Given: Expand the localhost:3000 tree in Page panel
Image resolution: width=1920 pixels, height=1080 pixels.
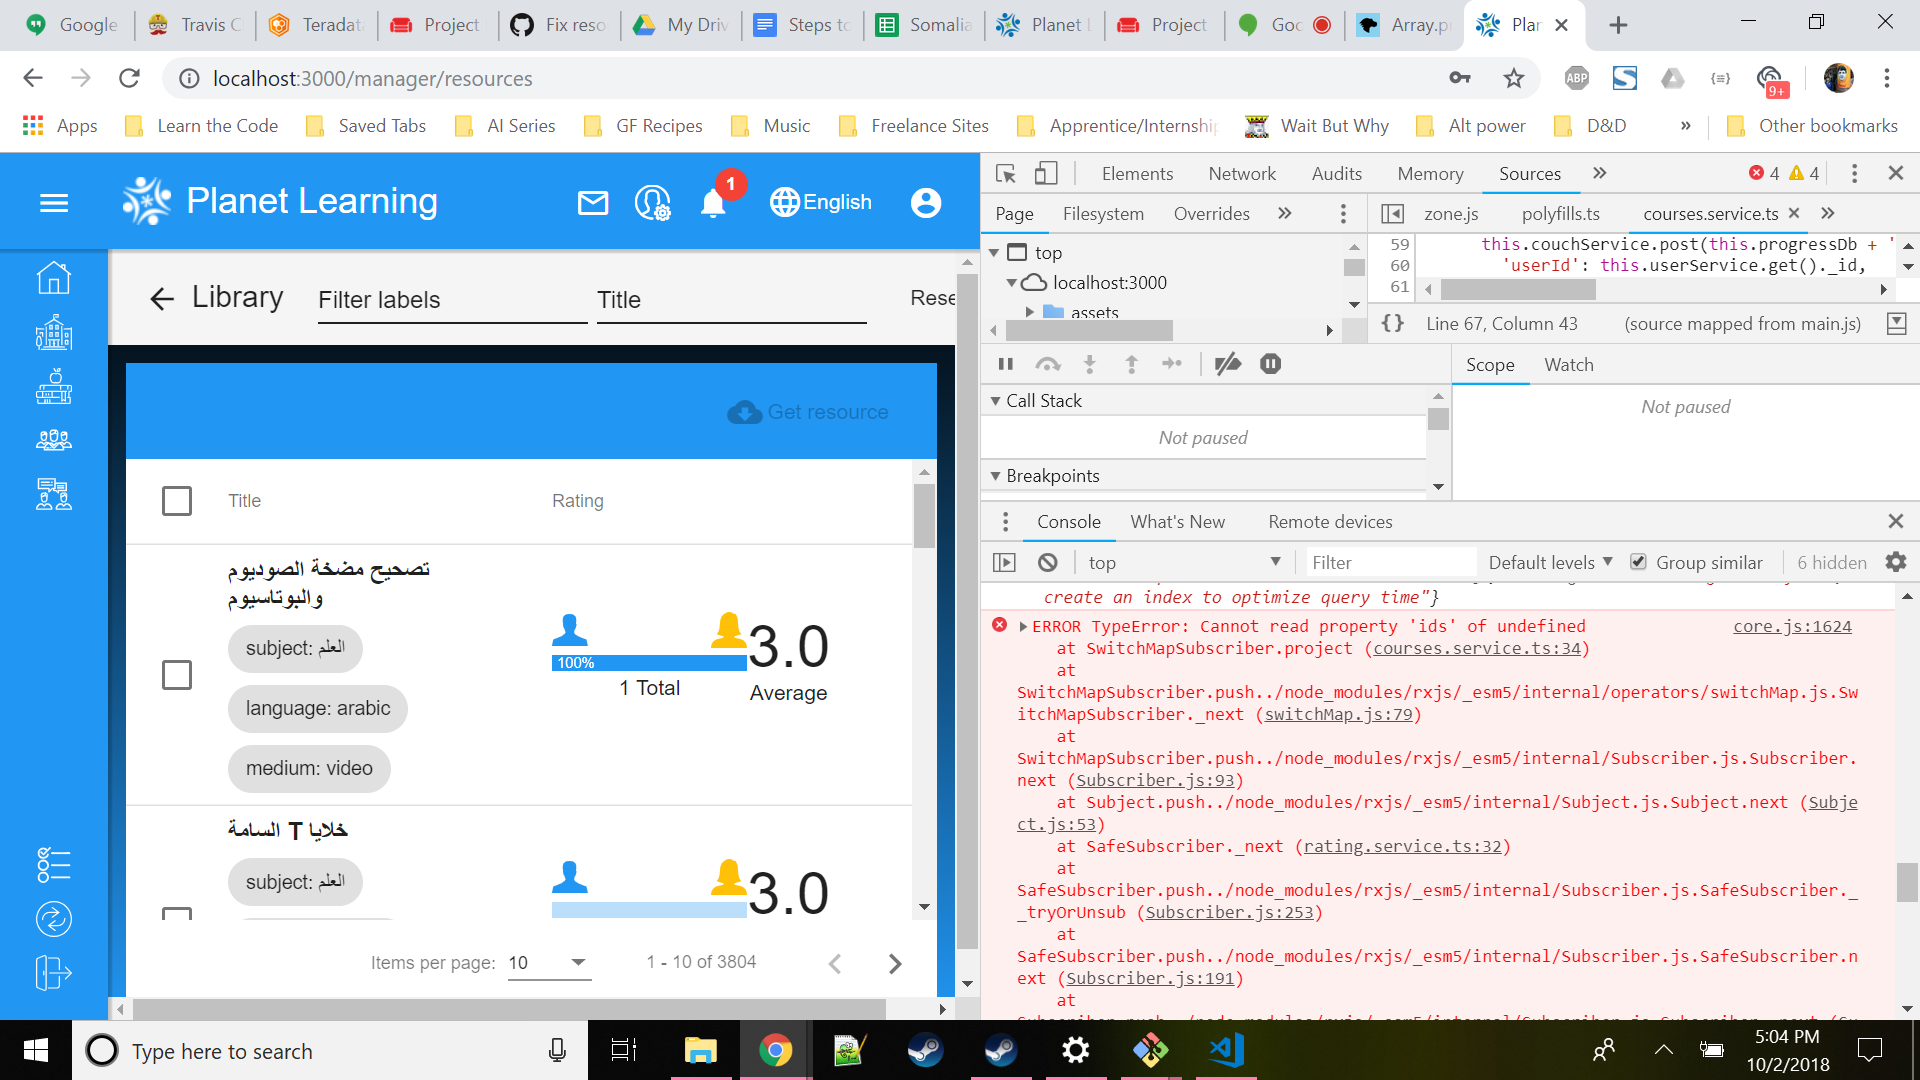Looking at the screenshot, I should 1012,283.
